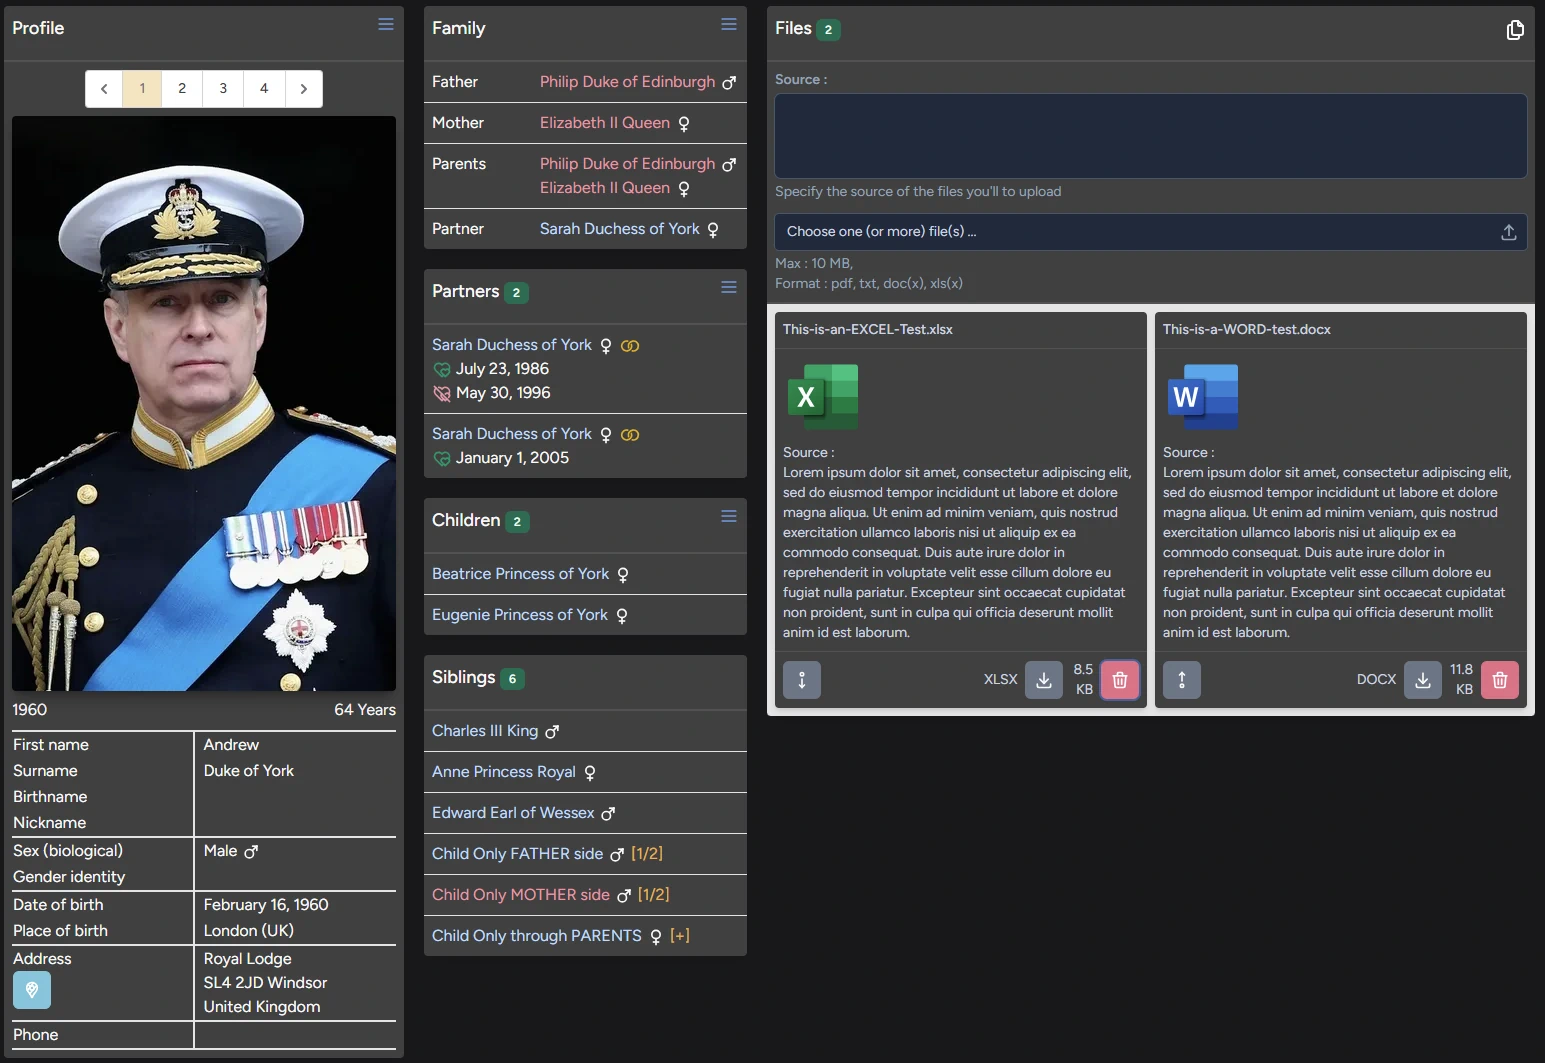Screen dimensions: 1545x1063
Task: Download the Excel test file
Action: coord(1043,680)
